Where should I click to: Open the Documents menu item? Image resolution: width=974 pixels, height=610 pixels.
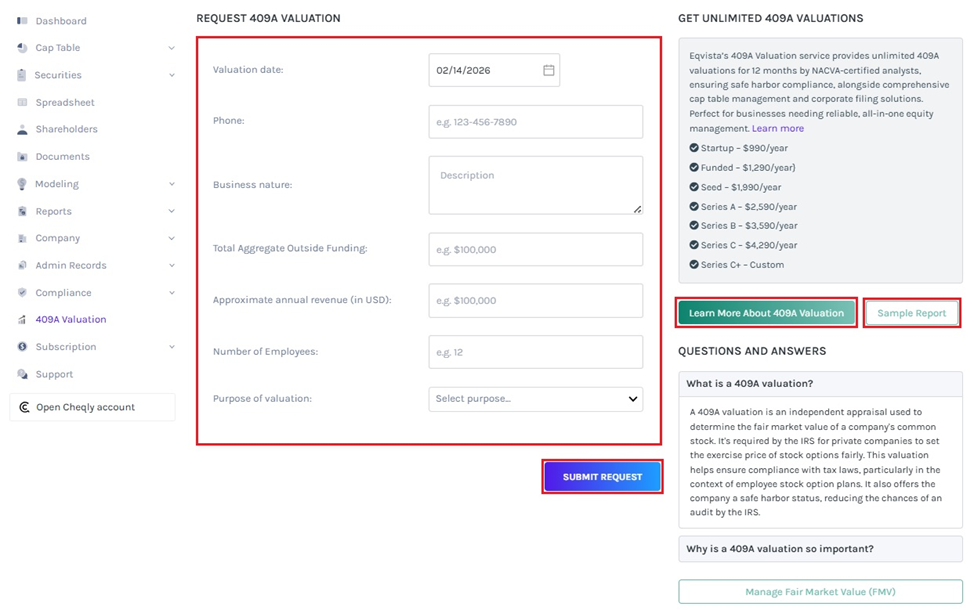point(62,157)
